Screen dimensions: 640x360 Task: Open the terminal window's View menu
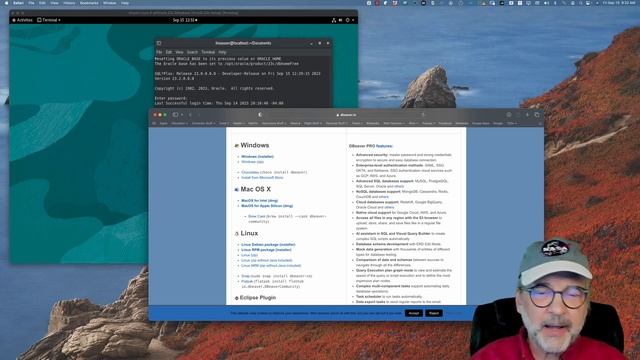(x=179, y=52)
